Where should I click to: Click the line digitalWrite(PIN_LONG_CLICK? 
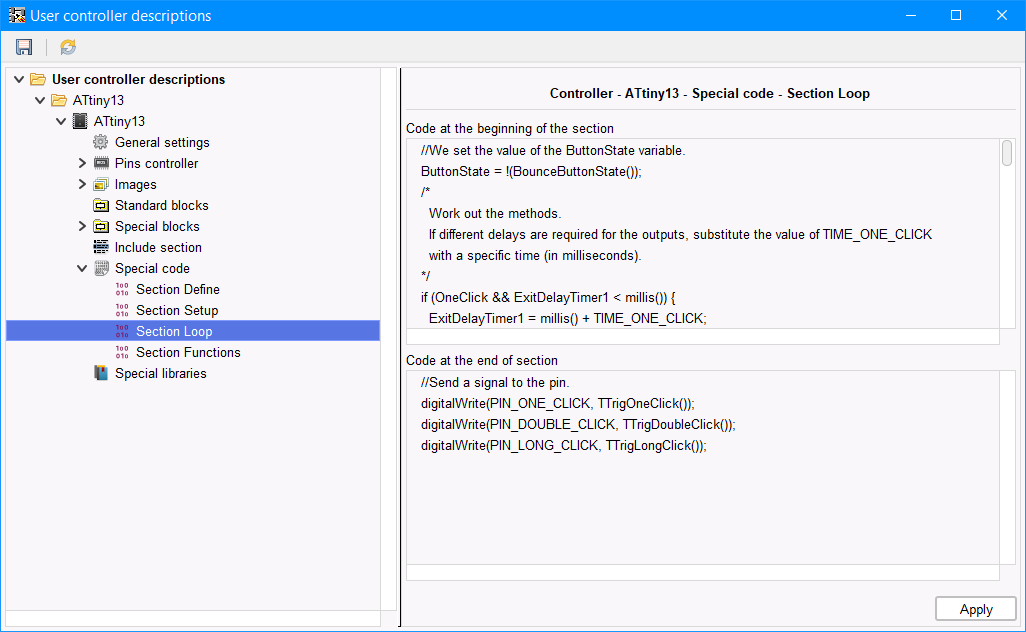pos(564,446)
